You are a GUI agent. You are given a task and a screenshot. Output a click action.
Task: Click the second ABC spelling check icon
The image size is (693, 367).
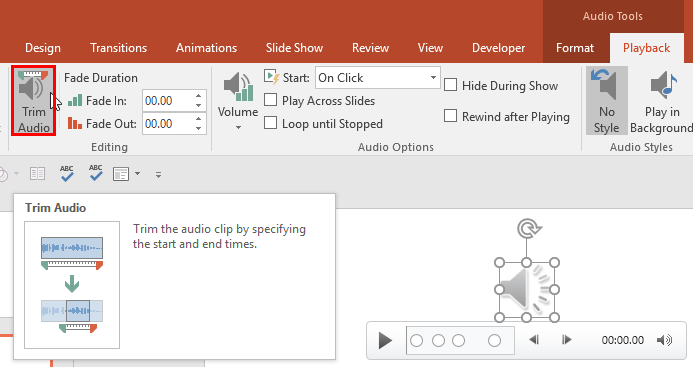point(95,173)
